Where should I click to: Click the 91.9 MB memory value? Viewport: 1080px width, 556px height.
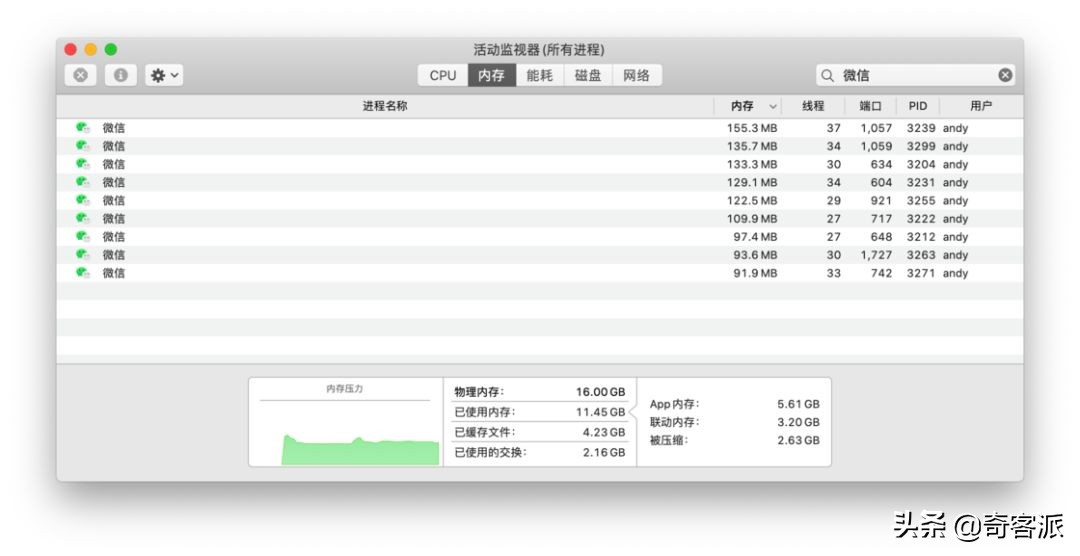(755, 273)
